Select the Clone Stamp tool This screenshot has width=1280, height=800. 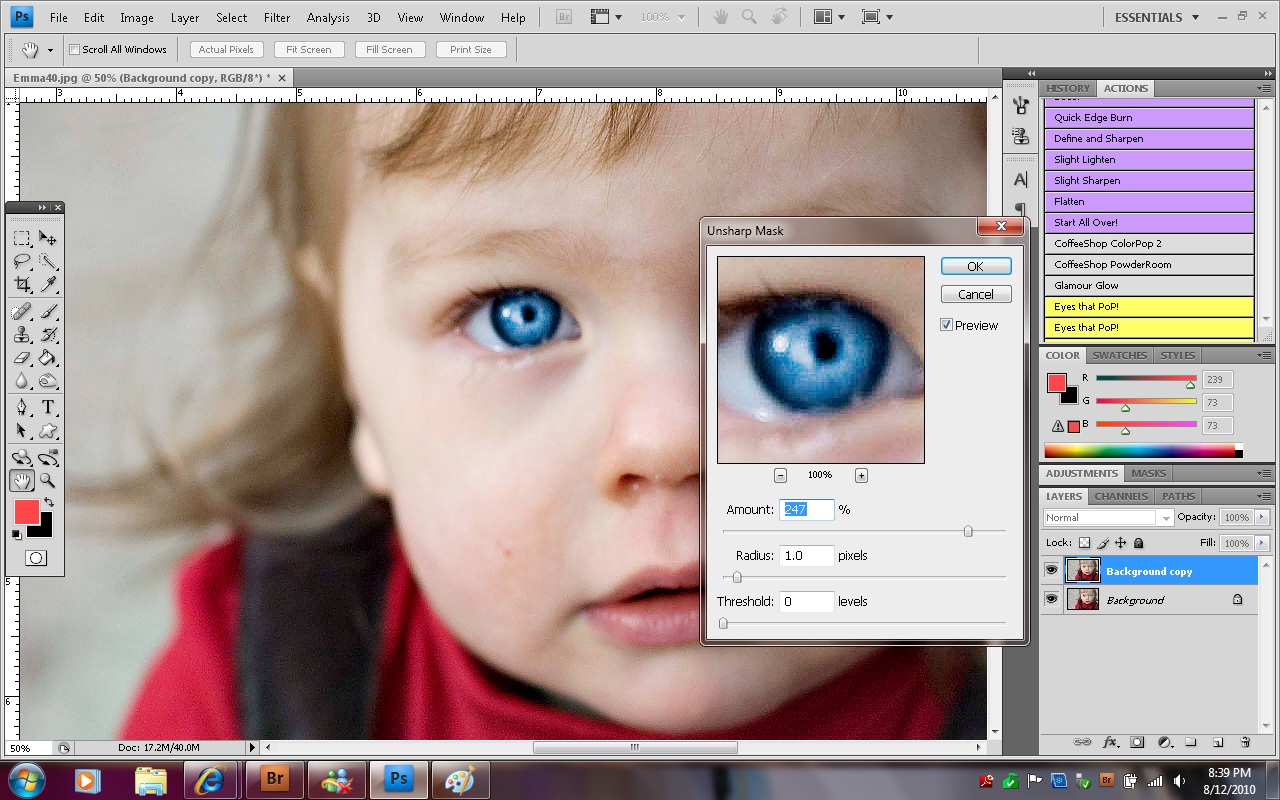[22, 335]
